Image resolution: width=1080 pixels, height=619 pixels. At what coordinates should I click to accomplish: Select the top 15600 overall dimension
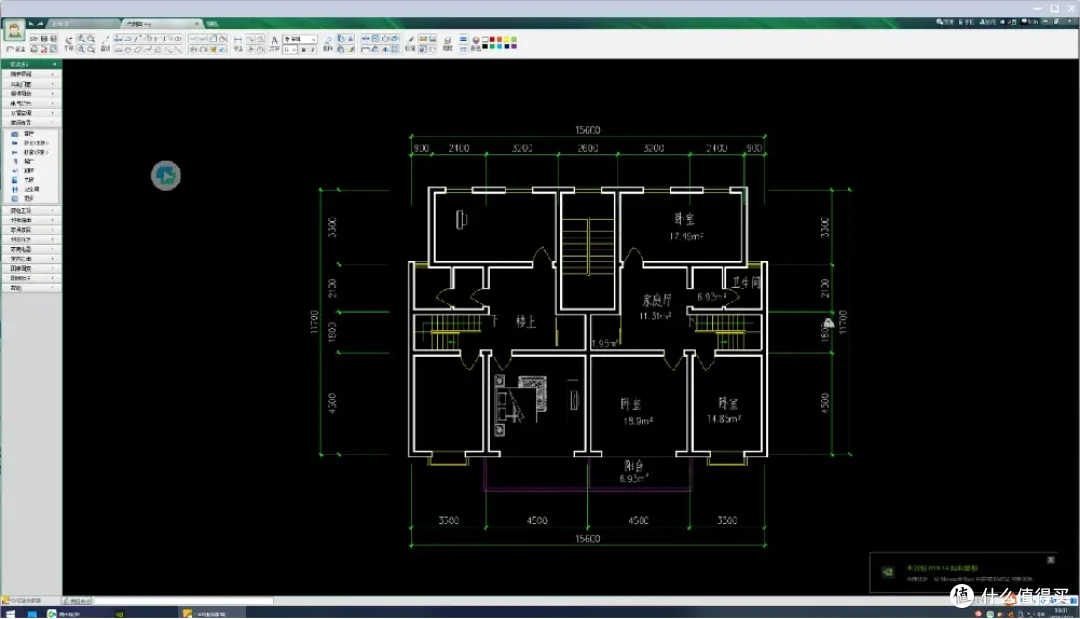[588, 129]
